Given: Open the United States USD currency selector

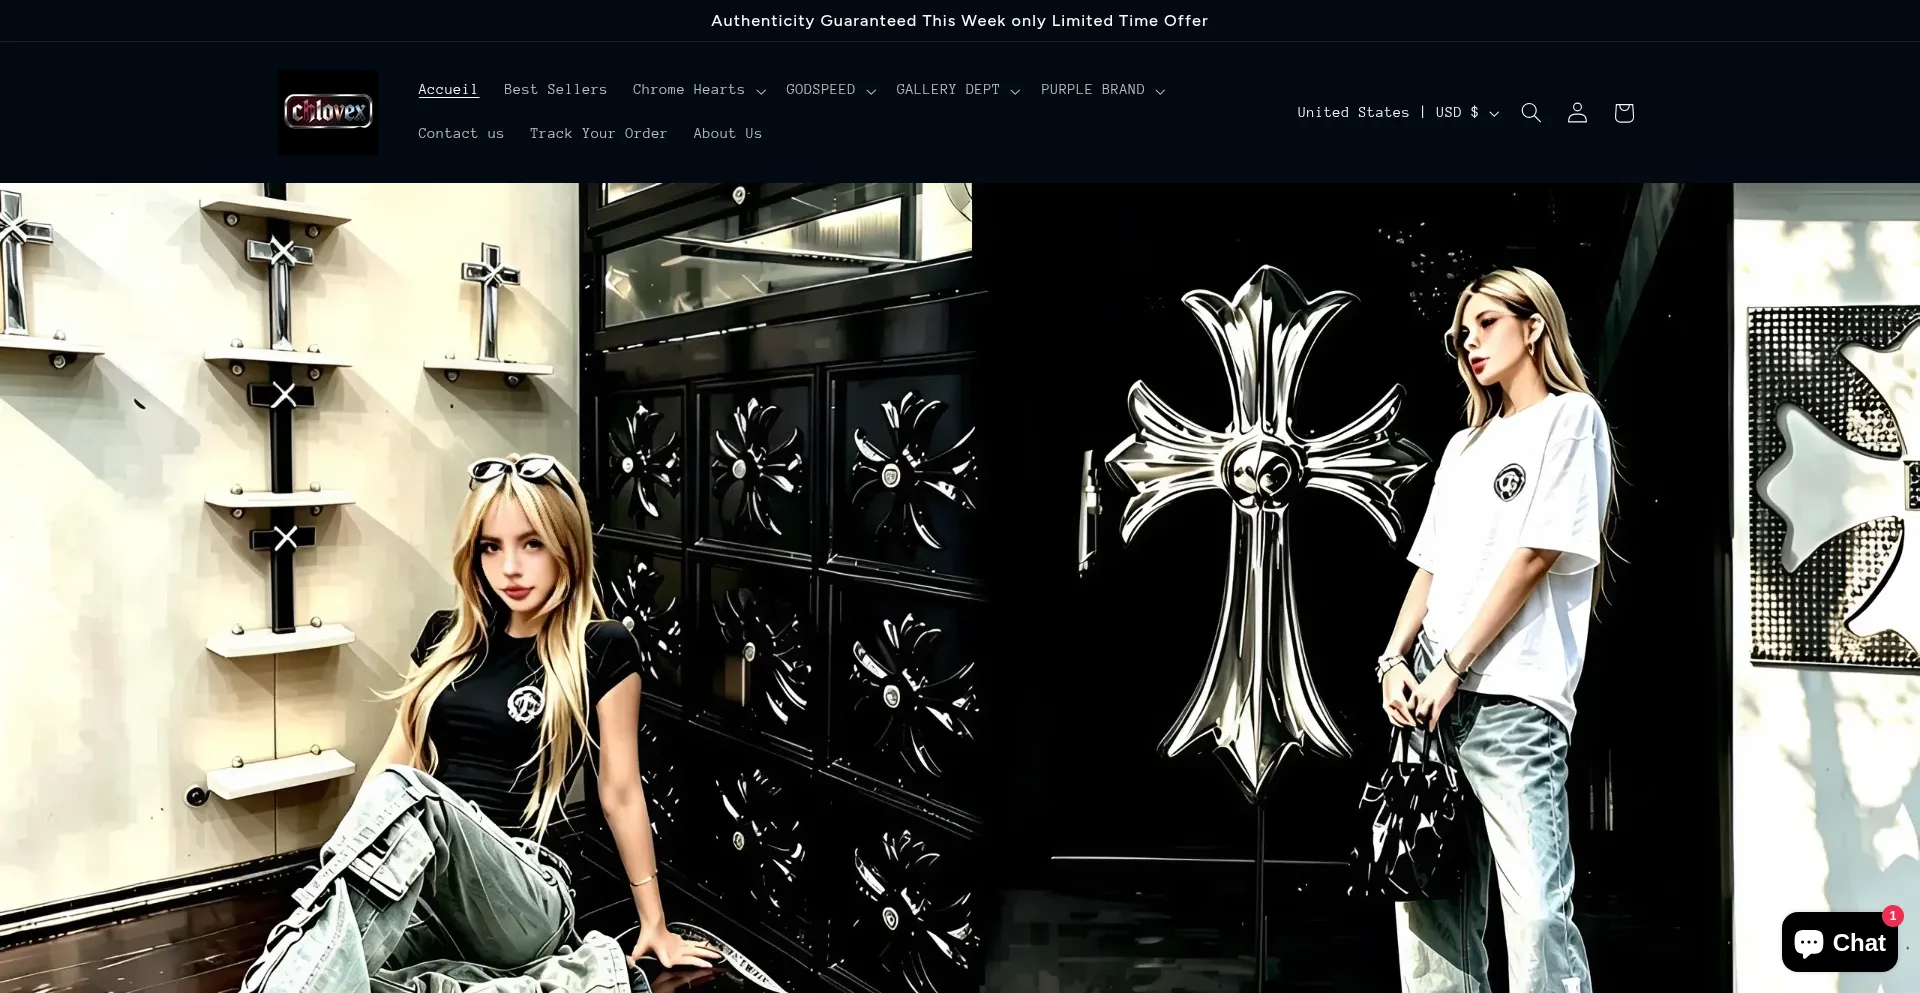Looking at the screenshot, I should coord(1398,113).
